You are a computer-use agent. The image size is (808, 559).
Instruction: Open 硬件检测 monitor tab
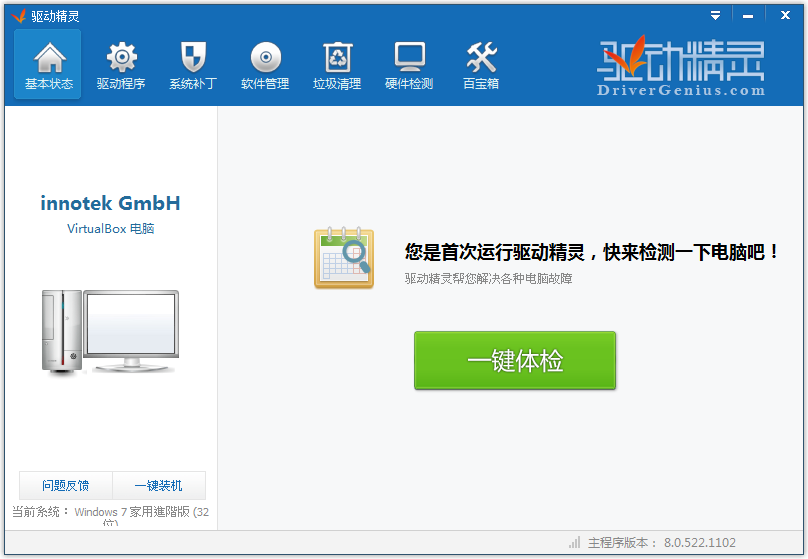[x=409, y=64]
